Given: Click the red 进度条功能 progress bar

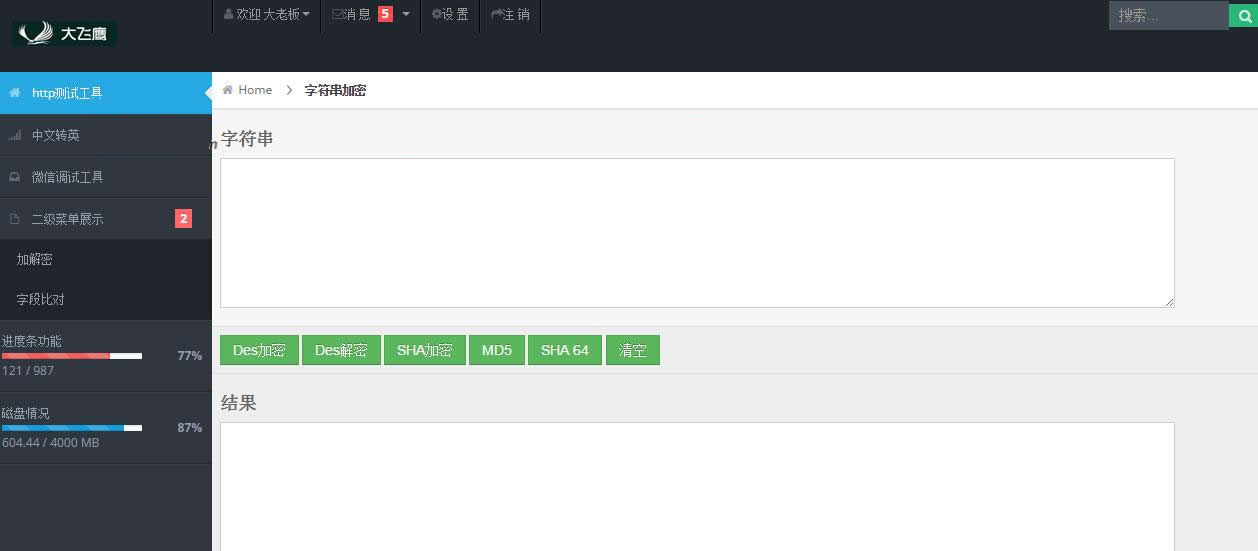Looking at the screenshot, I should [x=72, y=356].
